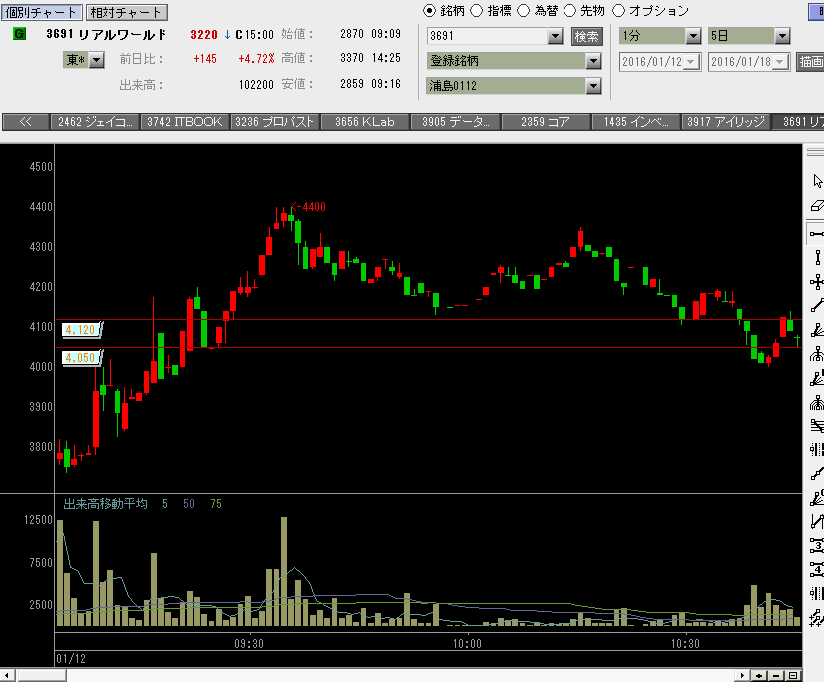Screen dimensions: 824x682
Task: Switch to the 相対チャート tab
Action: [126, 12]
